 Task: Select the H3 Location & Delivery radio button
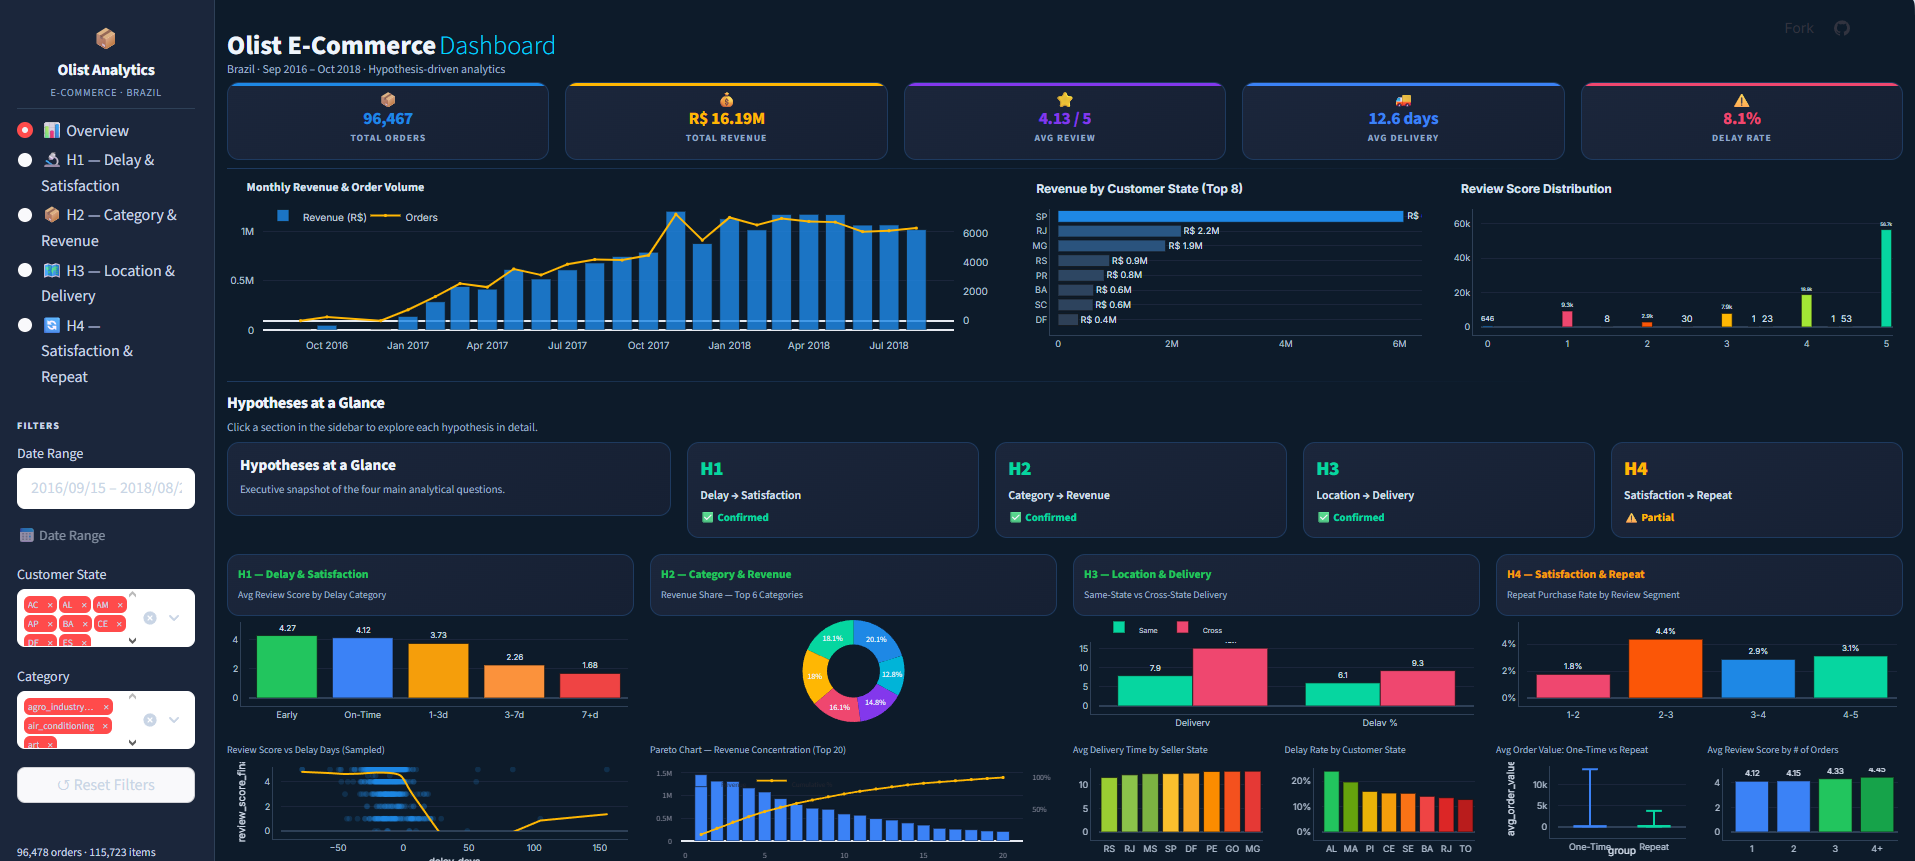(25, 270)
